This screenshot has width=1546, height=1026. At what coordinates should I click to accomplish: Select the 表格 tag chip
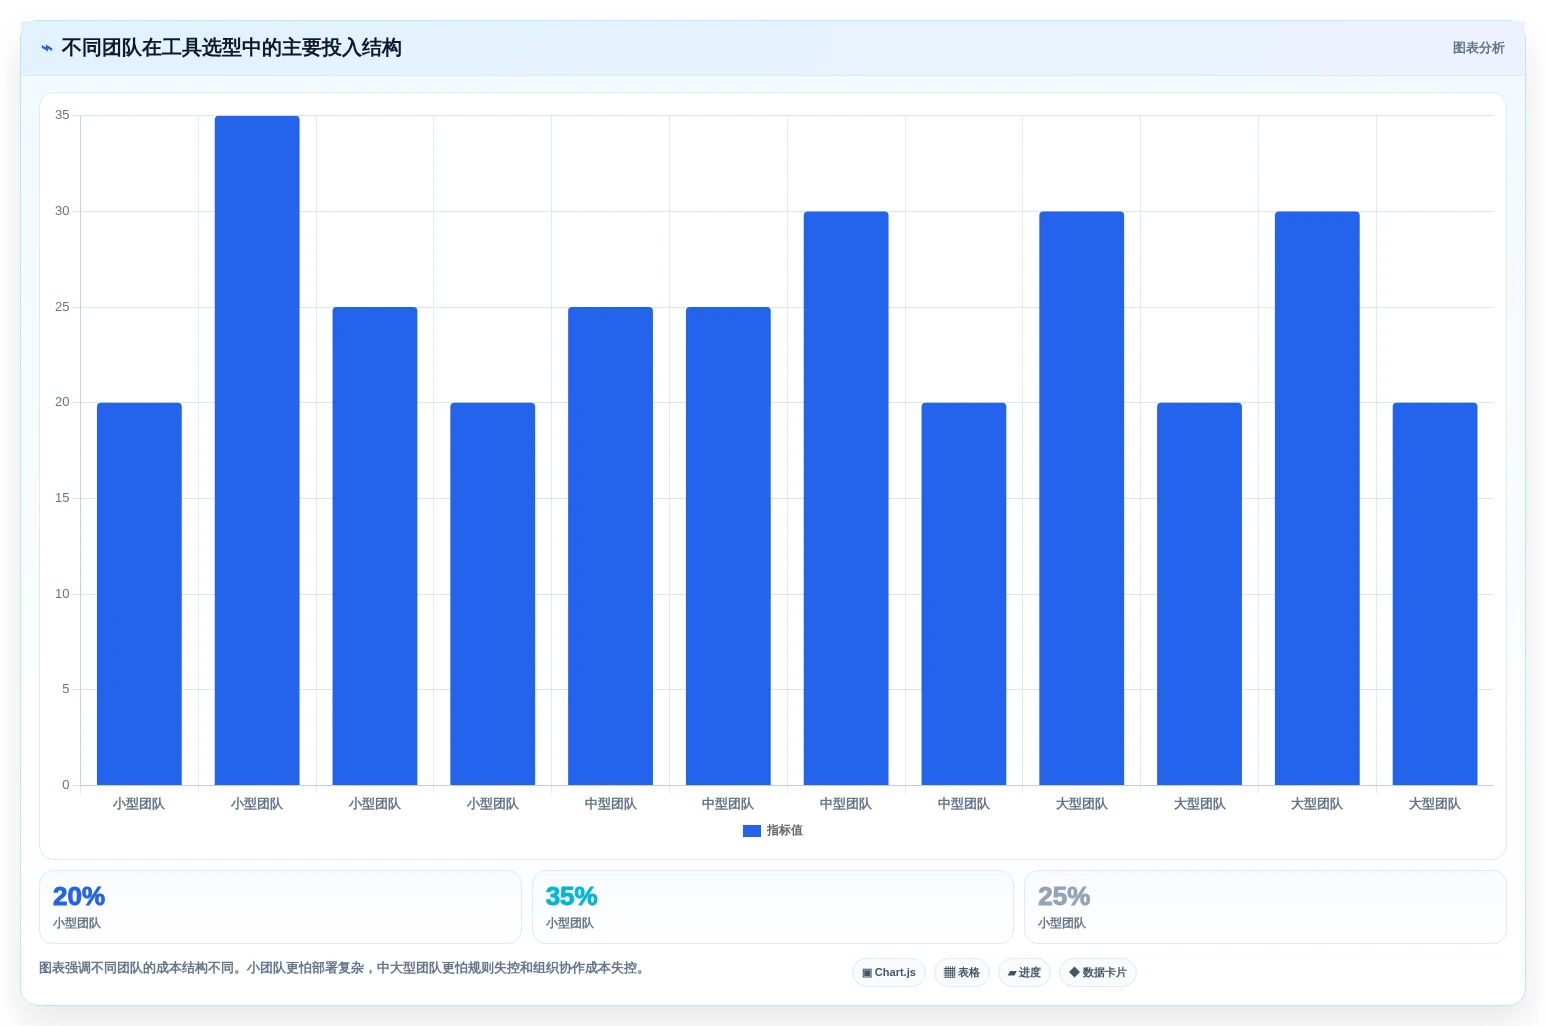point(962,973)
